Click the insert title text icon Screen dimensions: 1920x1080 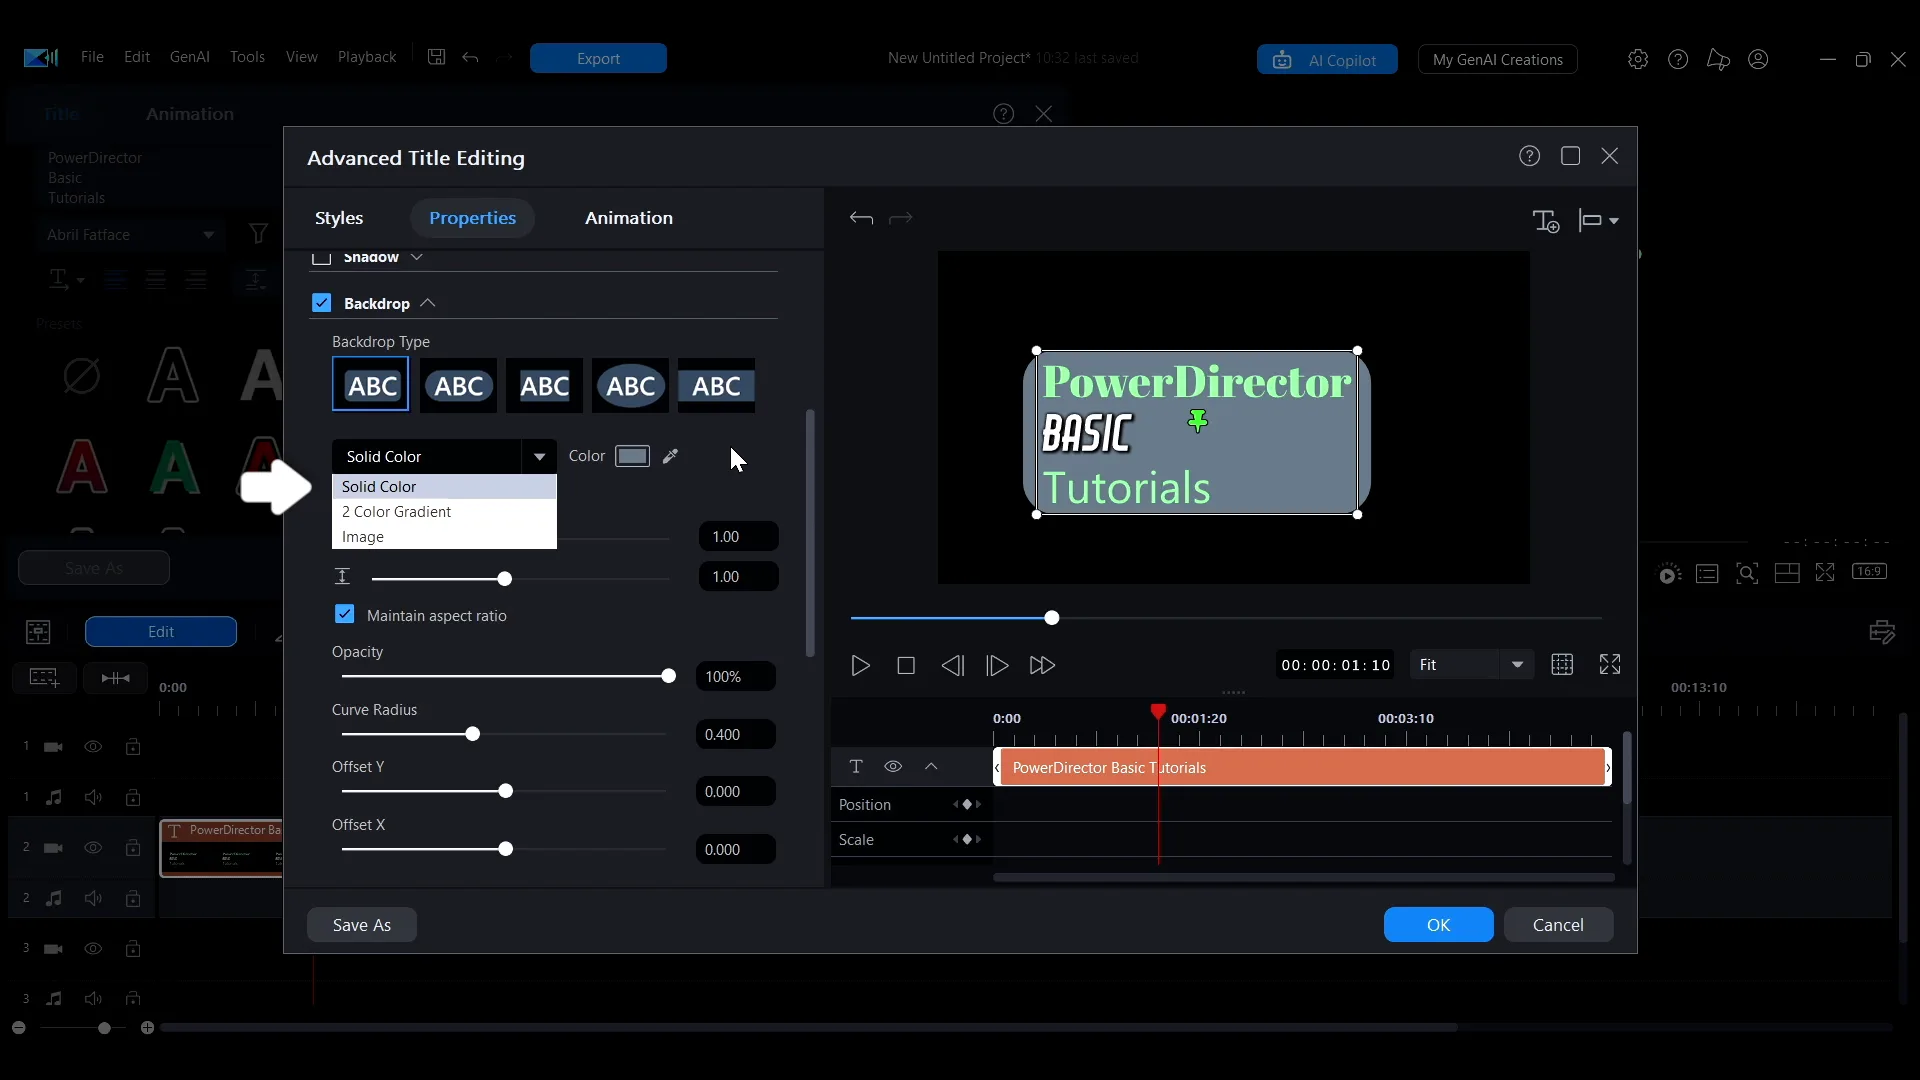coord(1546,220)
